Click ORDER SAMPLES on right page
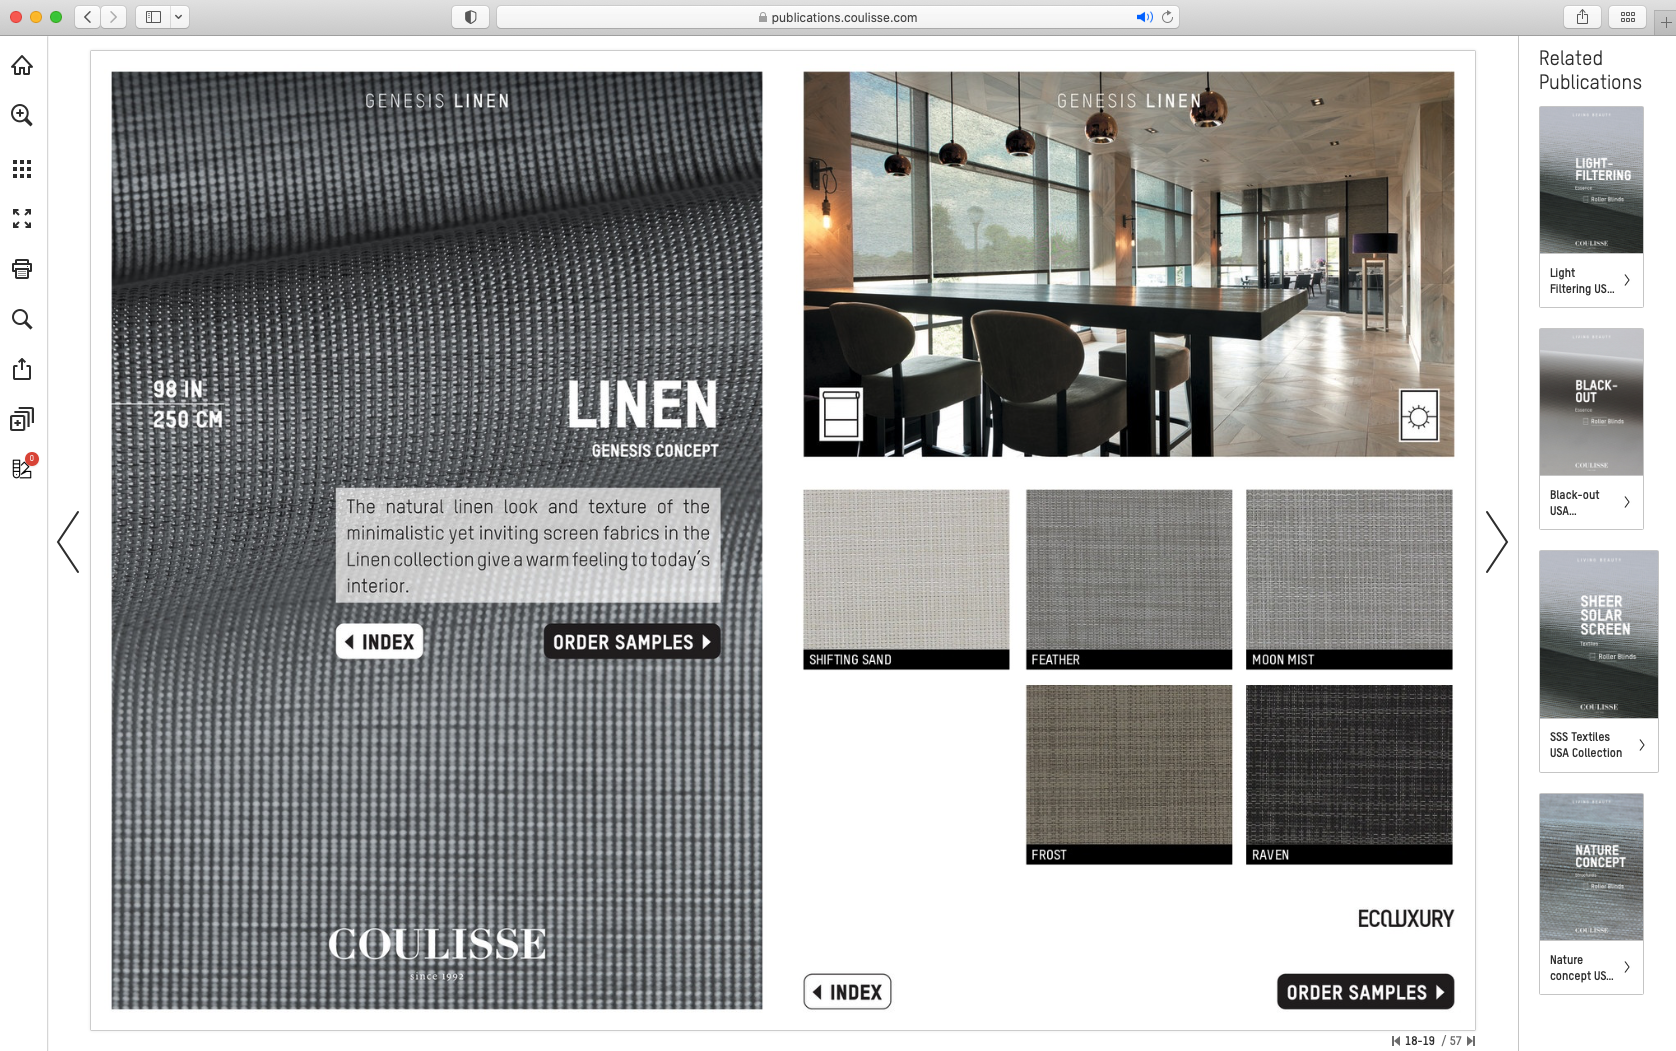Screen dimensions: 1676x1051 click(1364, 992)
